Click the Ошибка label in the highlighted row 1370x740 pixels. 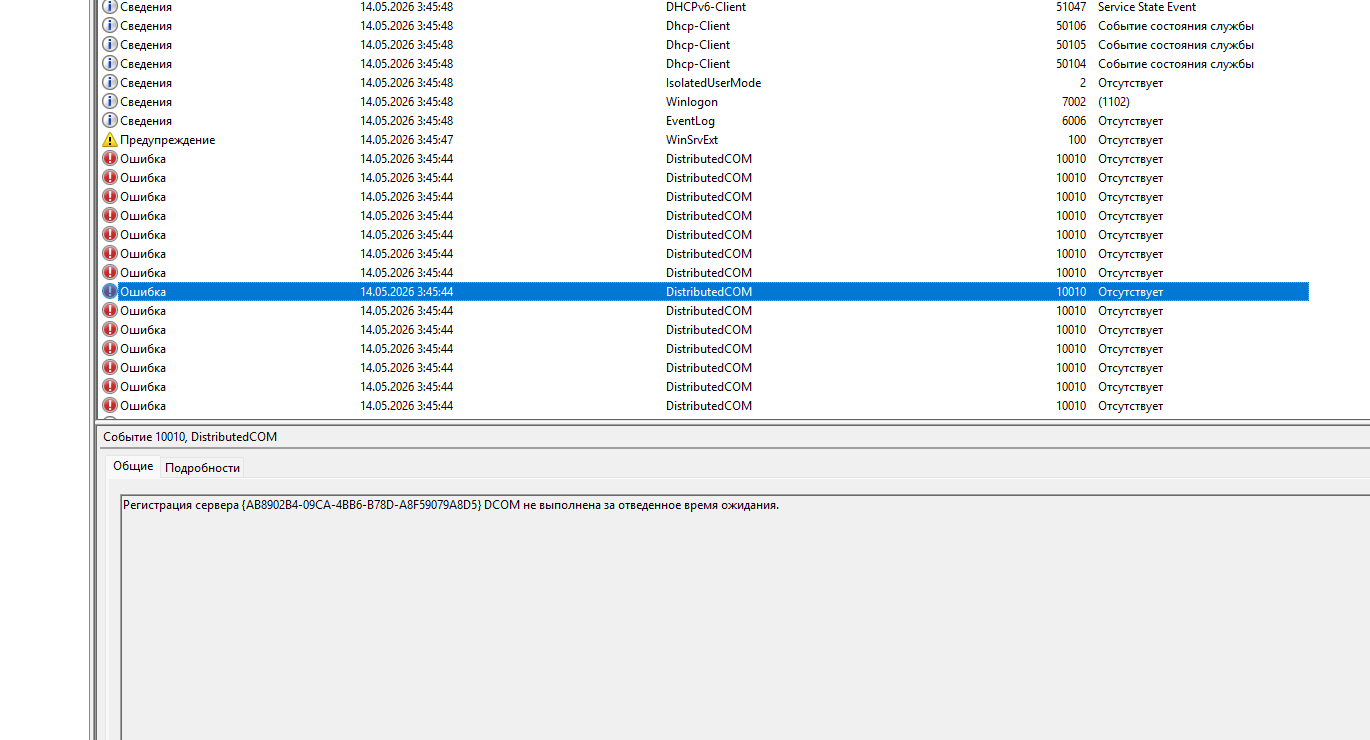pos(143,292)
